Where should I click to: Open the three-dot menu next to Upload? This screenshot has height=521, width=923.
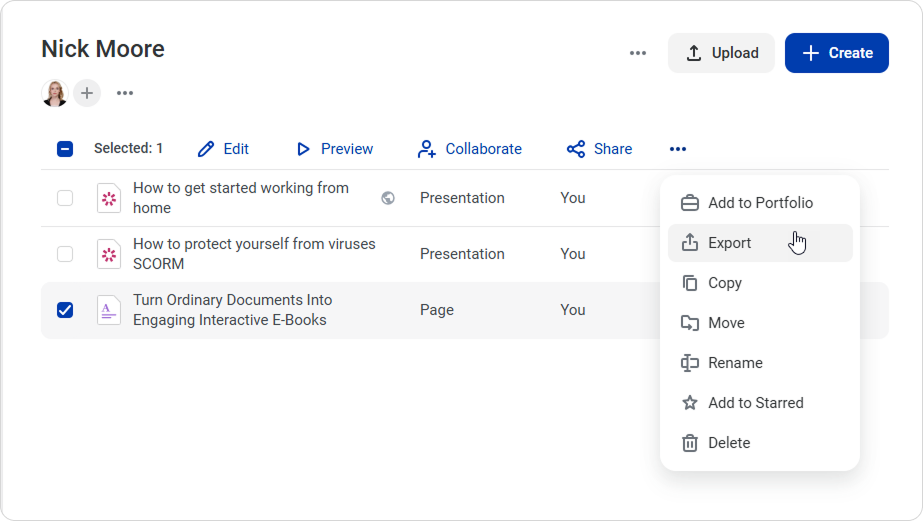(638, 53)
